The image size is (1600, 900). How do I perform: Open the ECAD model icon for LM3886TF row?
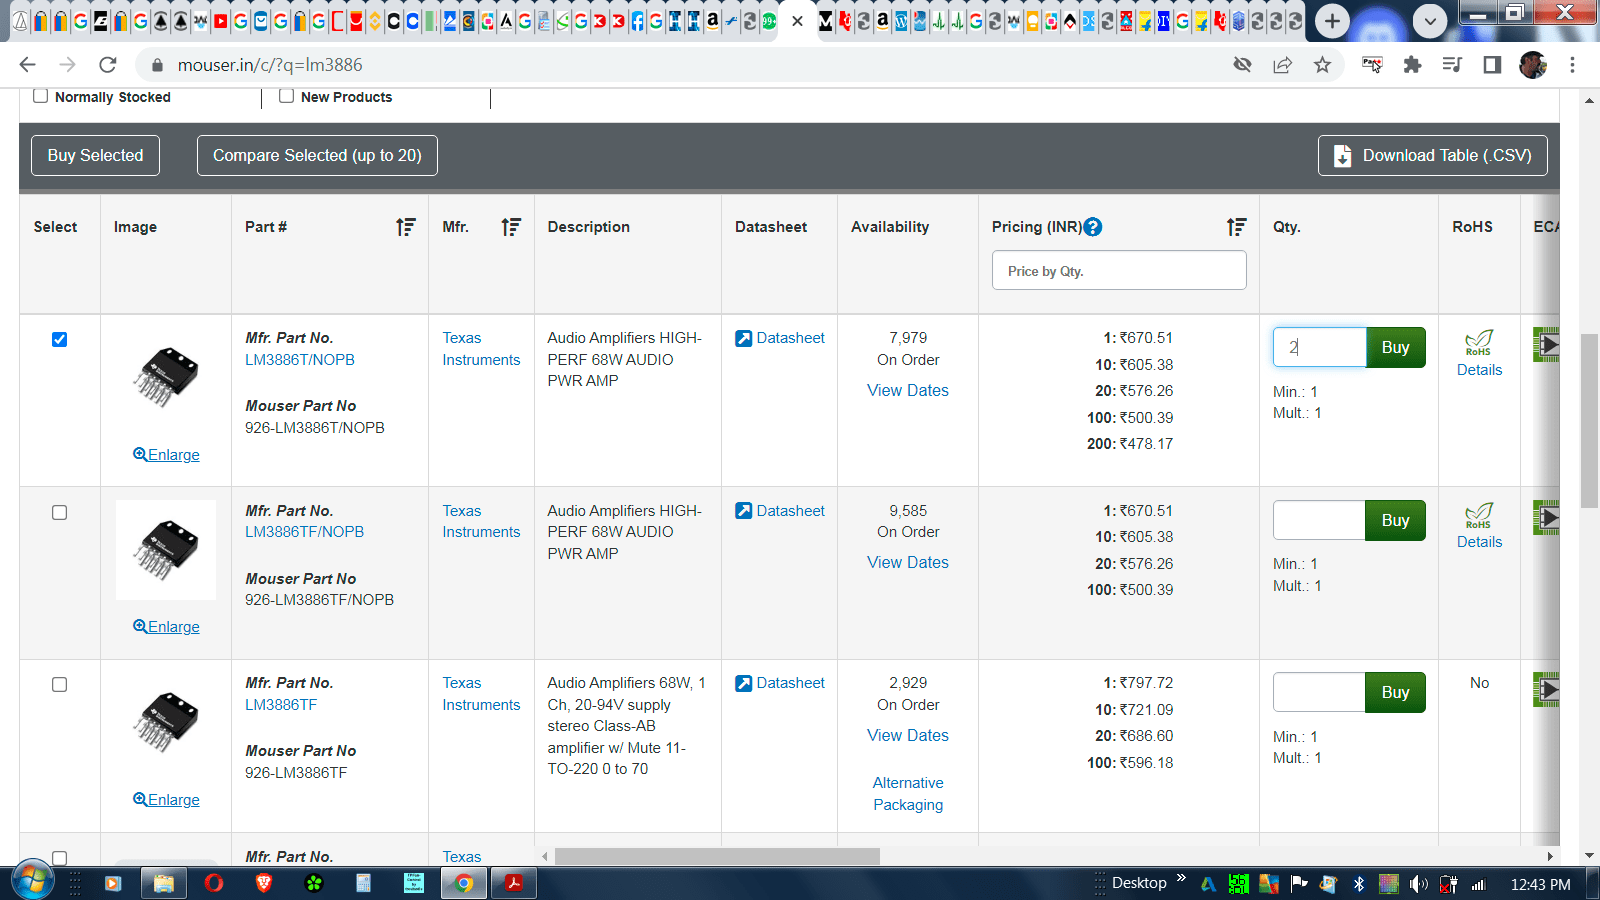tap(1546, 689)
